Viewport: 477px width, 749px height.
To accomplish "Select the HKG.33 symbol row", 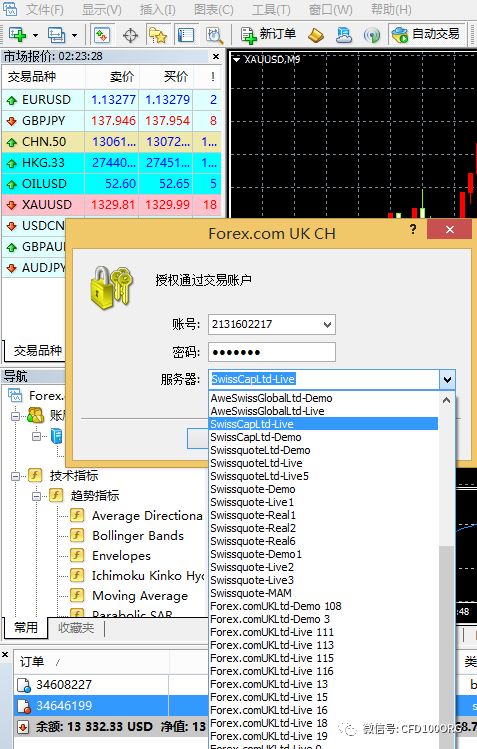I will click(x=112, y=163).
